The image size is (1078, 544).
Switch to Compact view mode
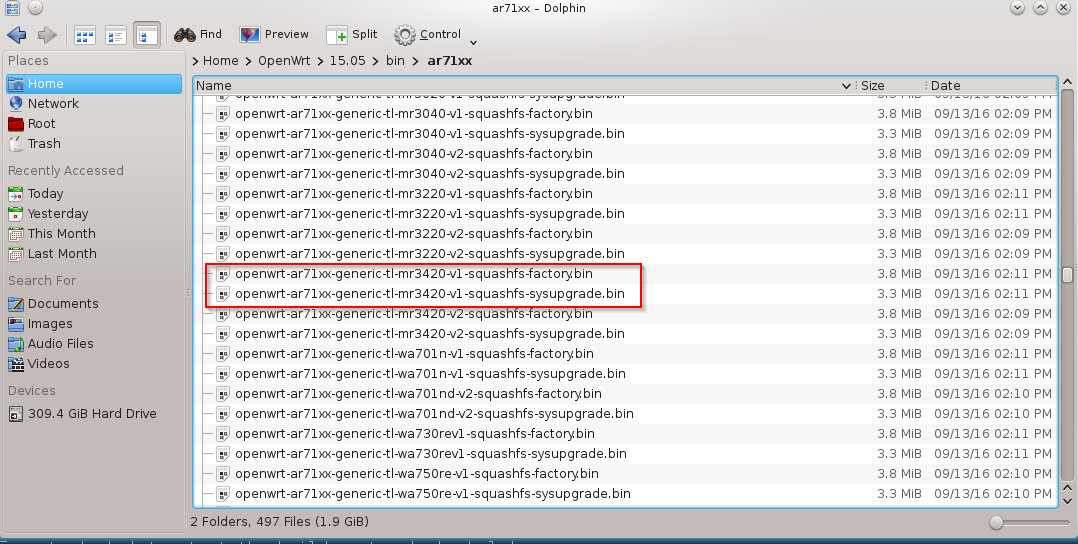[x=115, y=35]
